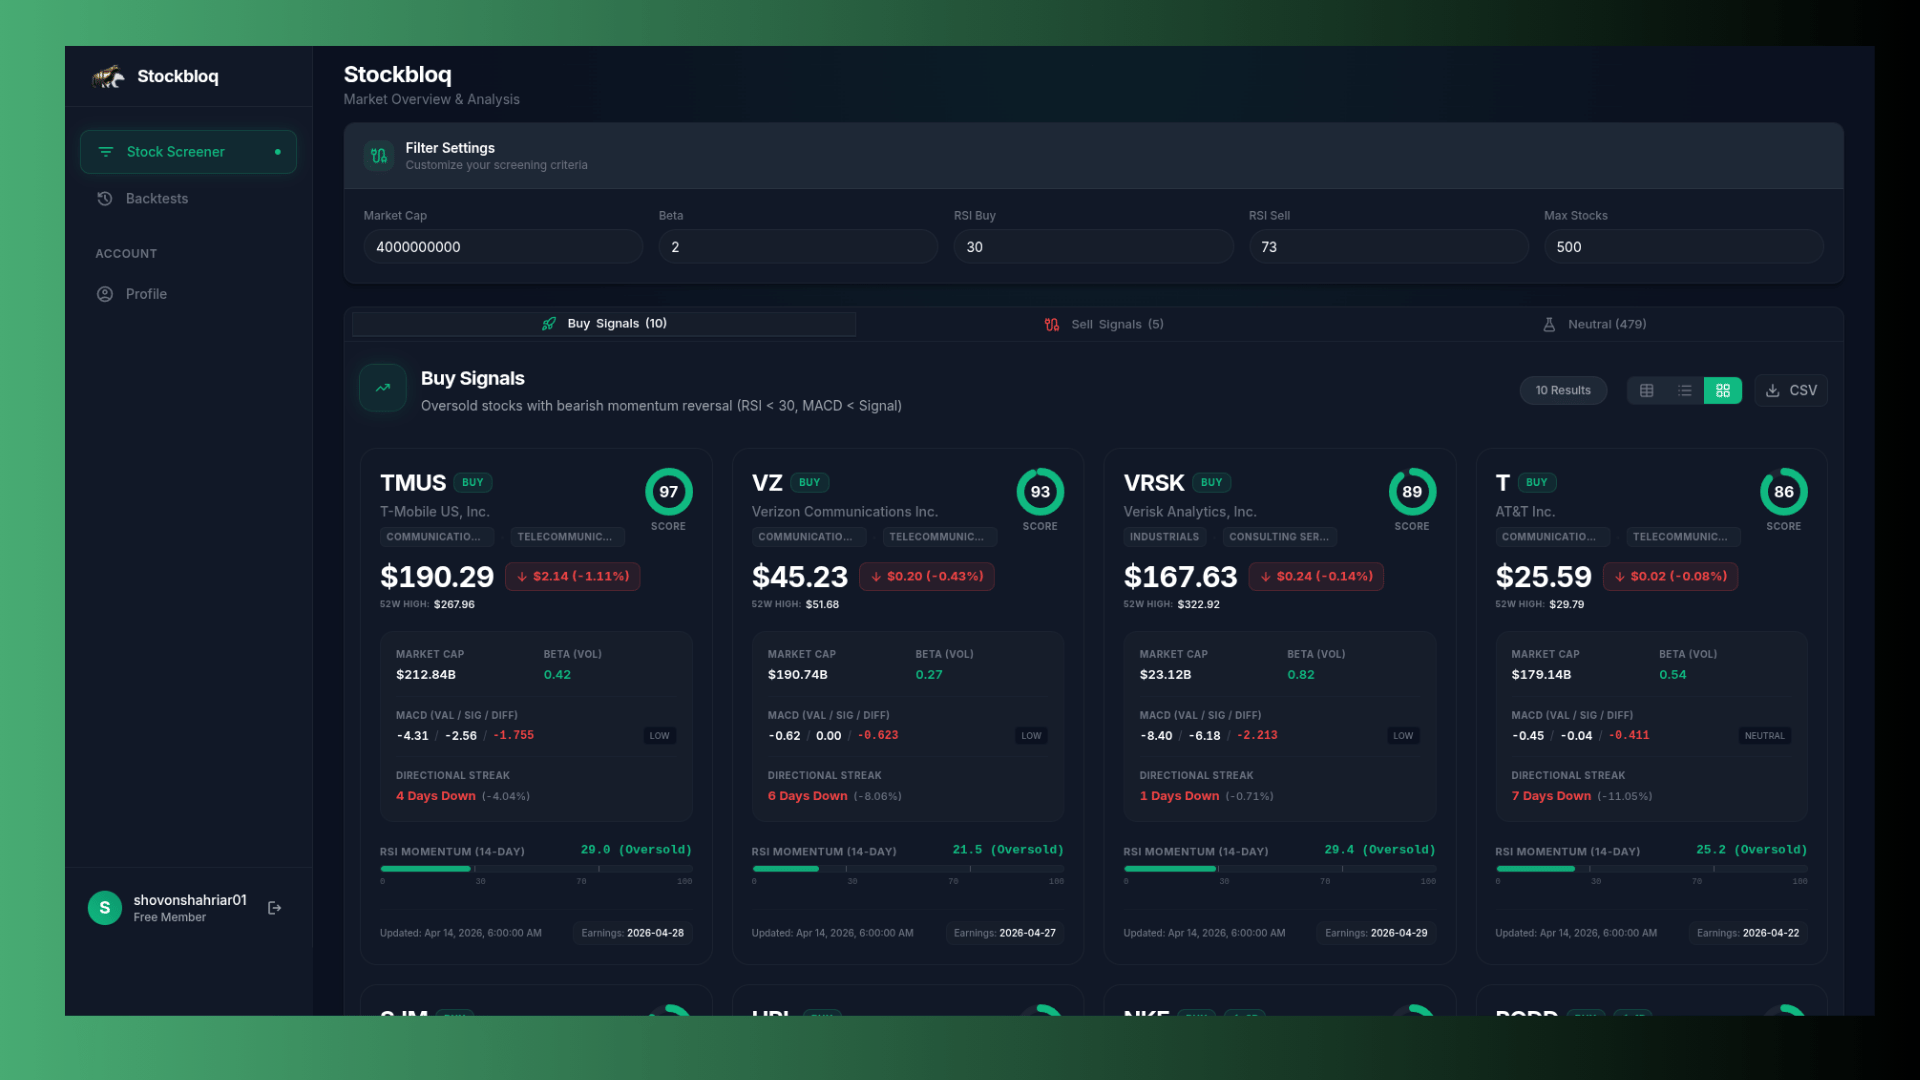Click T score ring showing 86
This screenshot has width=1920, height=1080.
(x=1783, y=492)
